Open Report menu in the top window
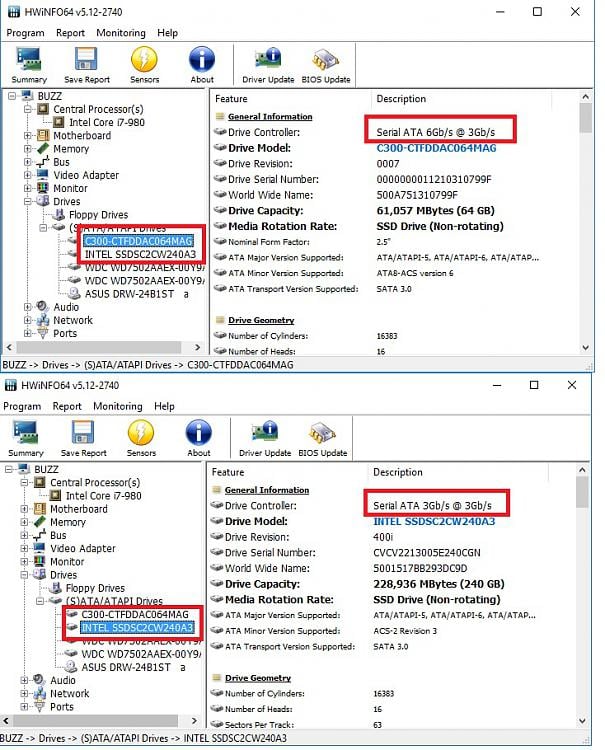605x750 pixels. pos(70,33)
